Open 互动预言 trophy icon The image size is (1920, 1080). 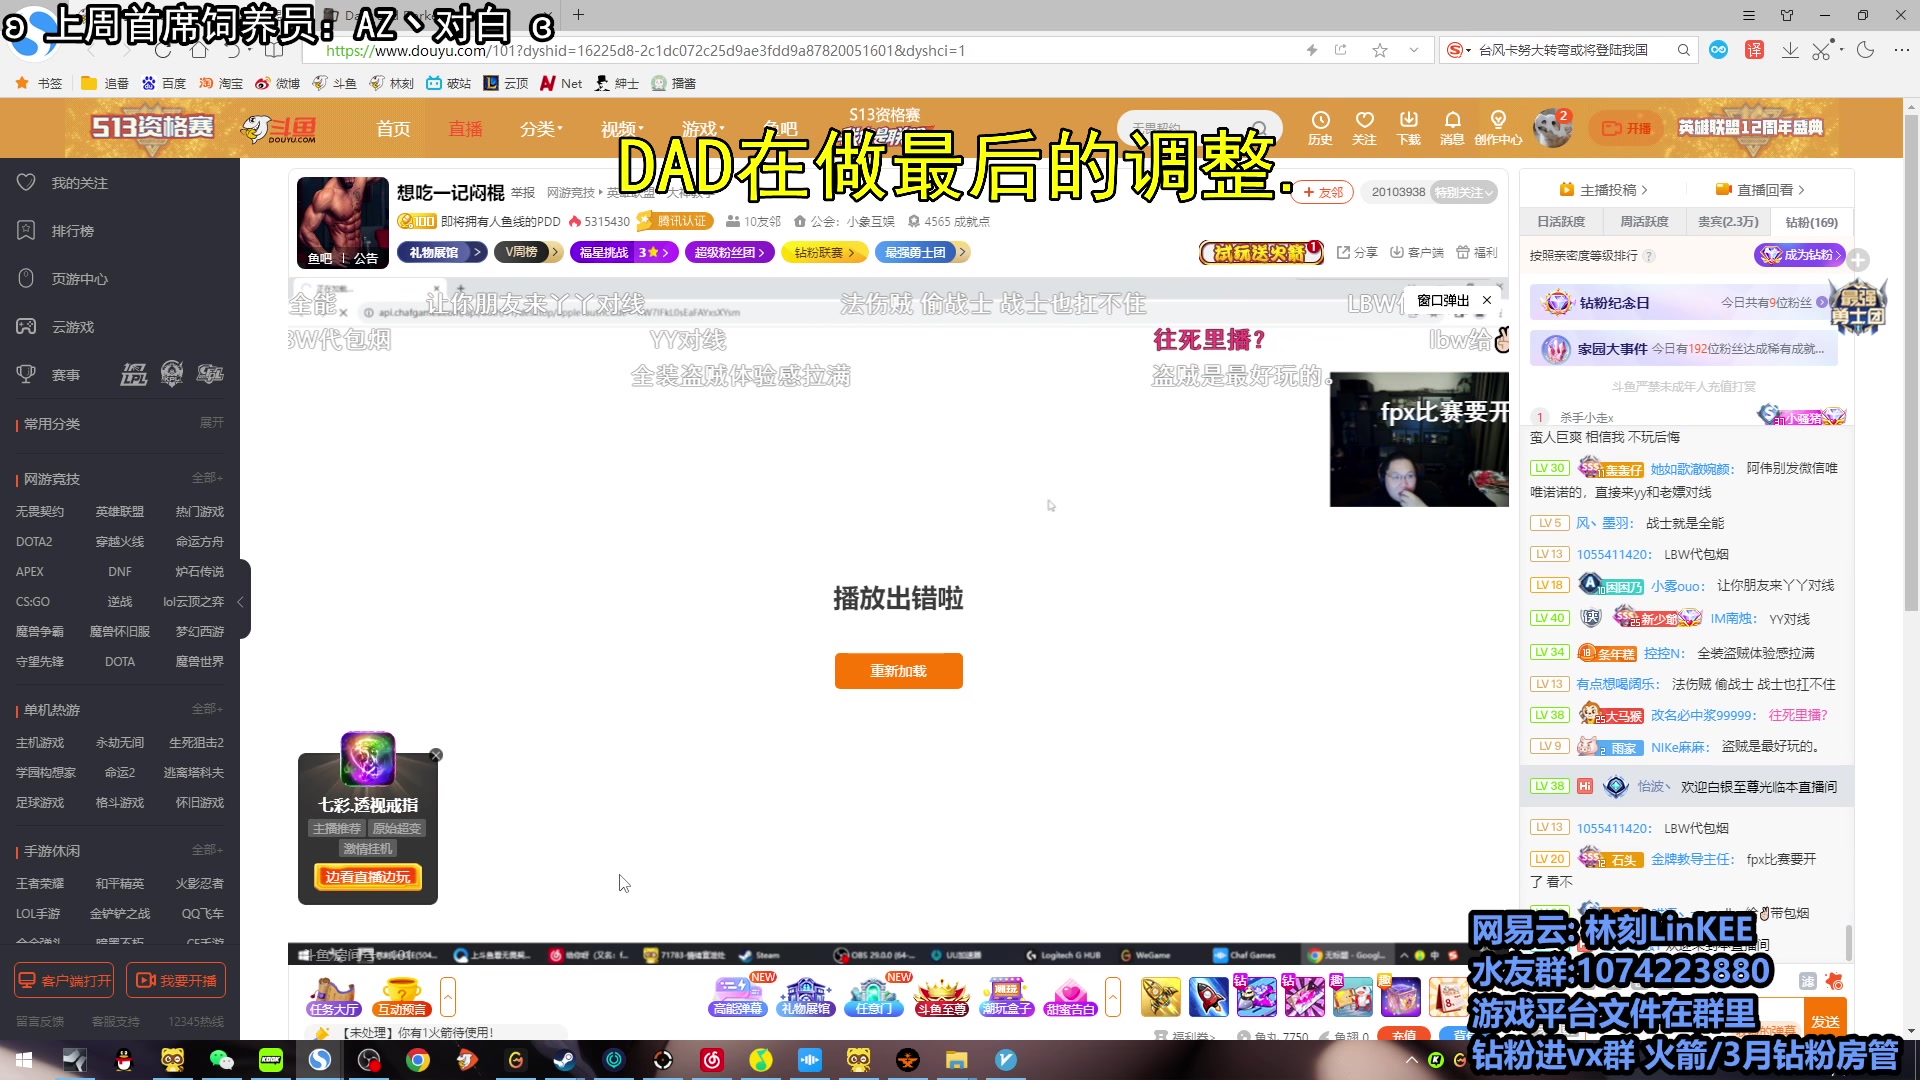click(x=402, y=996)
